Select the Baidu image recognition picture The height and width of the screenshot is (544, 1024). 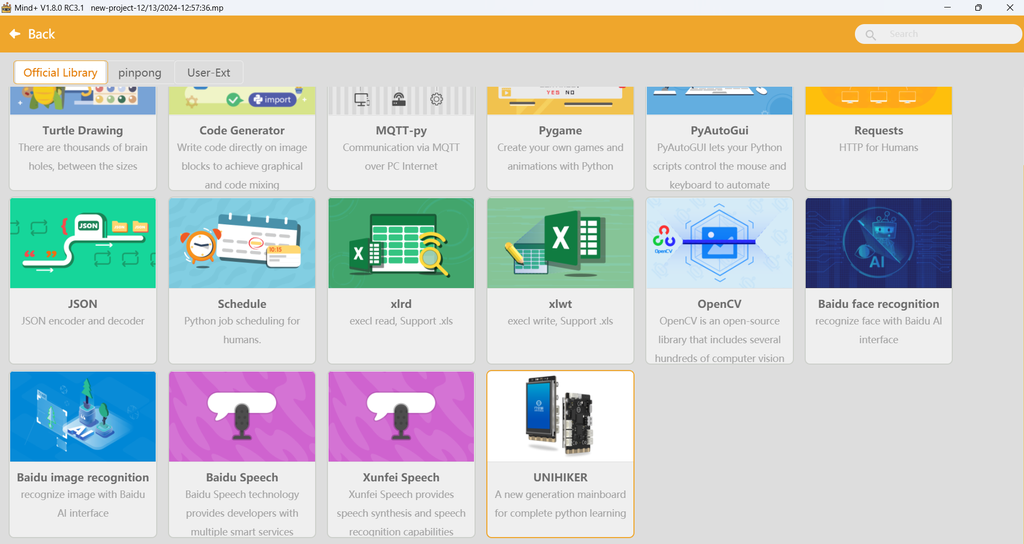tap(83, 417)
